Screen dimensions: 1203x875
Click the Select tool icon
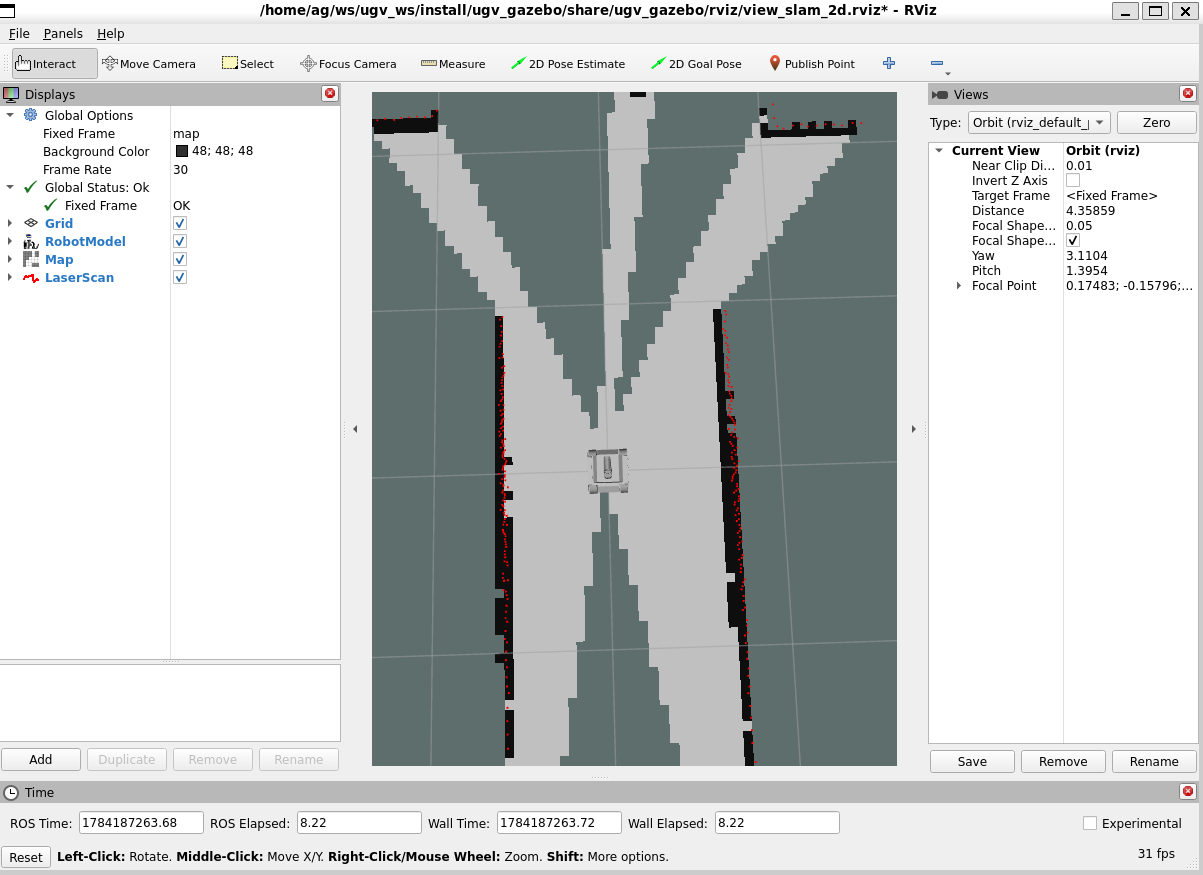tap(230, 63)
